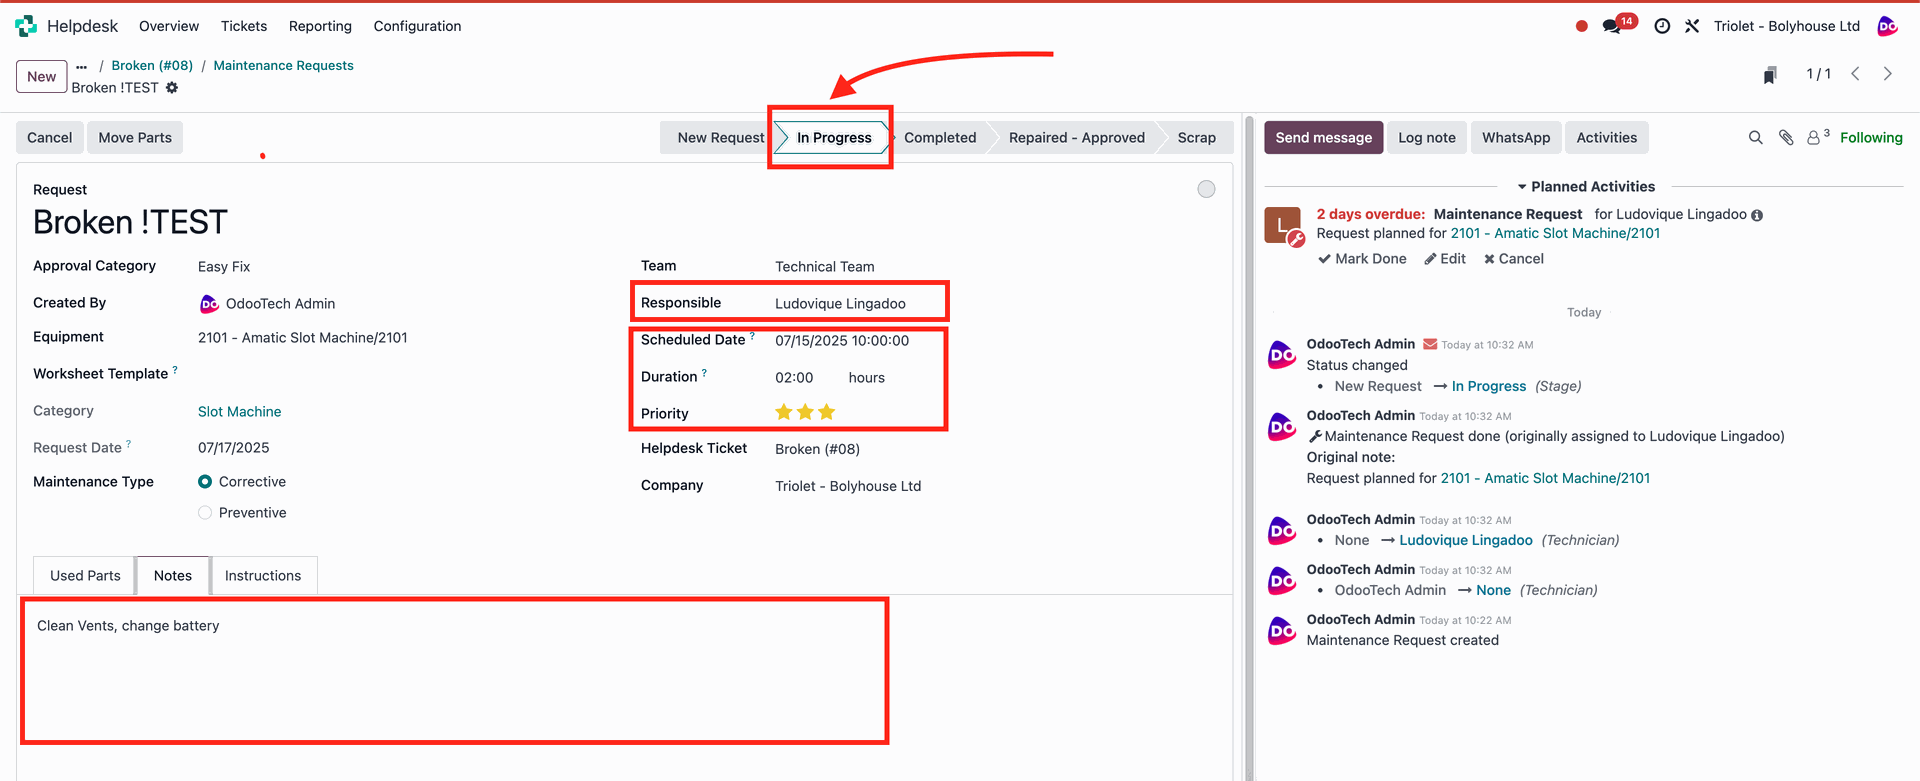Switch to the Used Parts tab

(85, 576)
